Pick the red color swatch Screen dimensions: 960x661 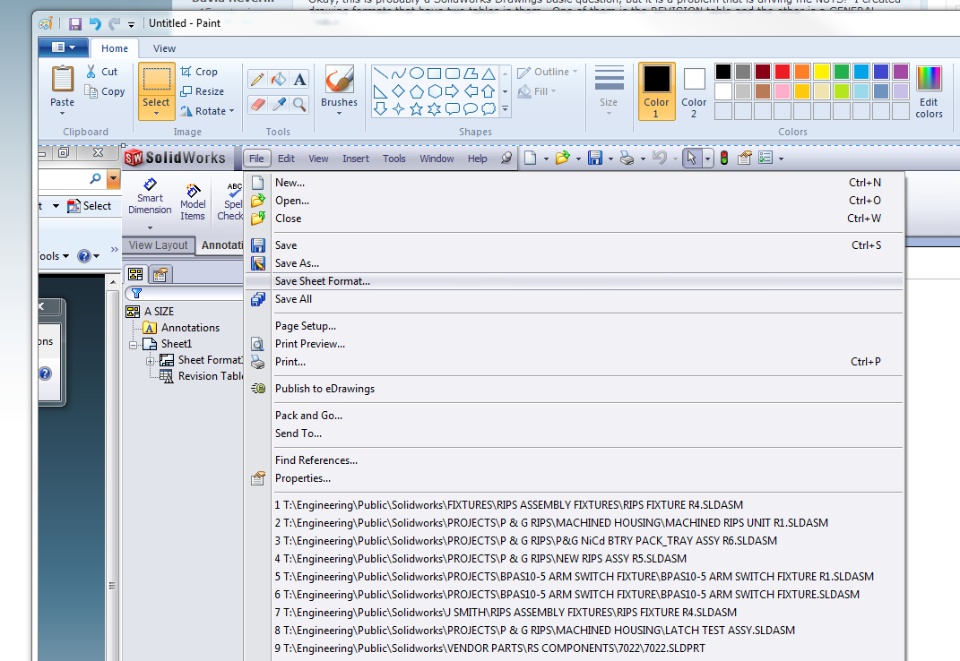point(782,72)
